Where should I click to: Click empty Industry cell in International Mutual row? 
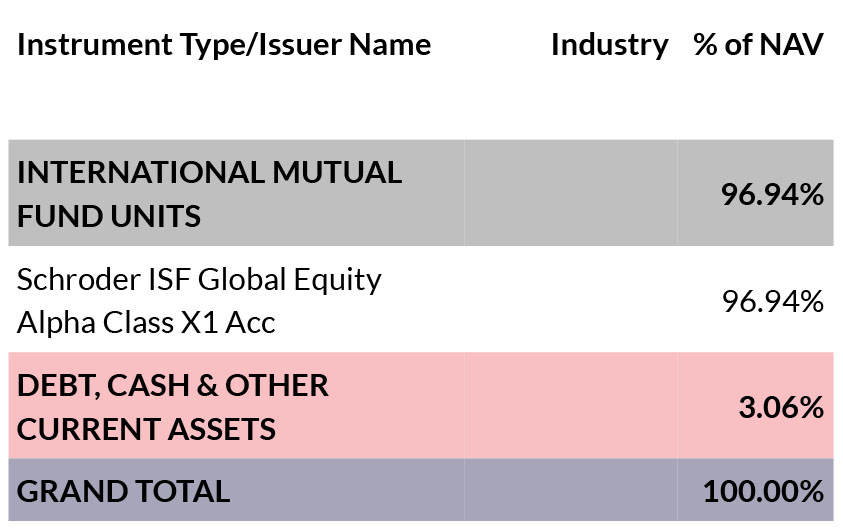[x=571, y=193]
